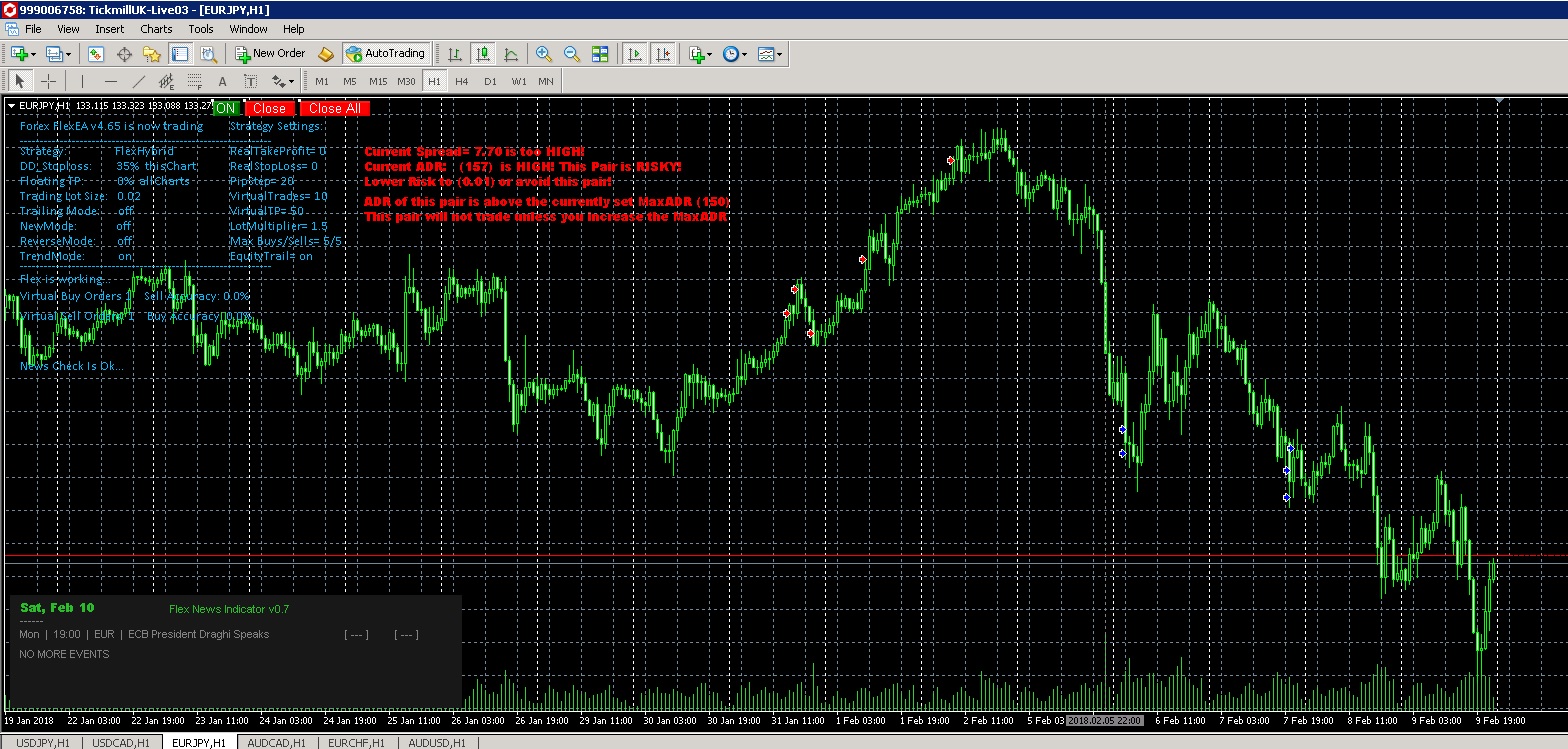Select the H1 timeframe button

(434, 81)
